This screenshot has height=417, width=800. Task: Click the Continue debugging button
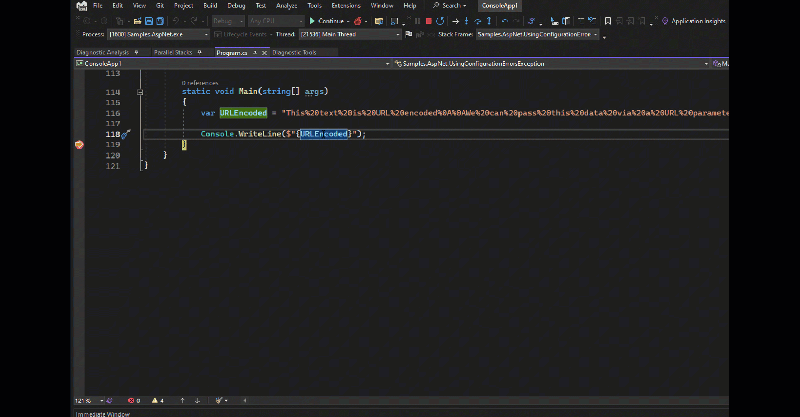click(327, 21)
